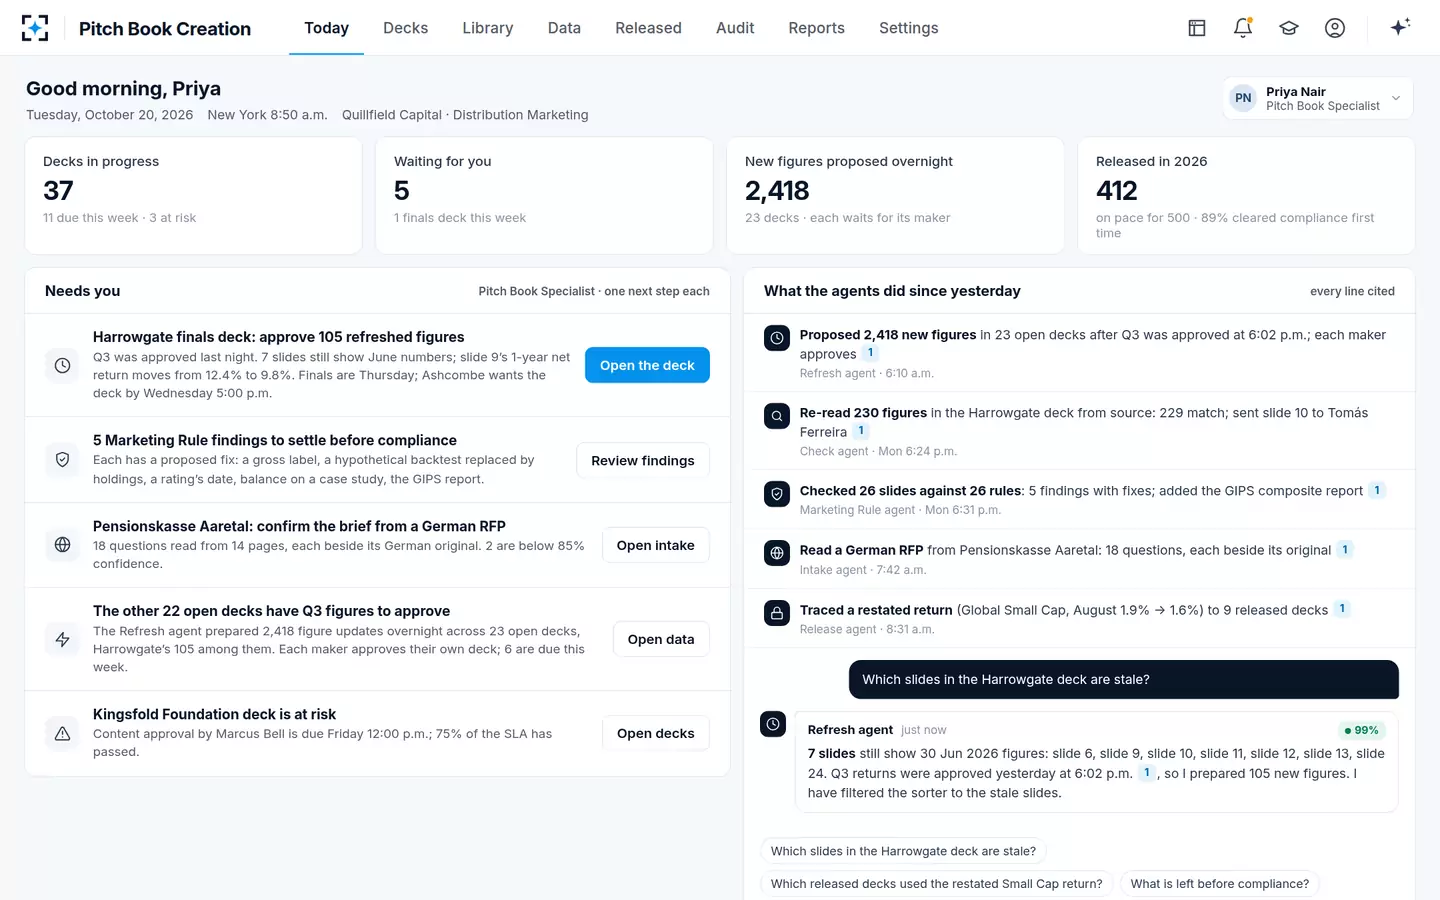Viewport: 1440px width, 900px height.
Task: Choose the "What is left before compliance?" suggestion
Action: coord(1220,884)
